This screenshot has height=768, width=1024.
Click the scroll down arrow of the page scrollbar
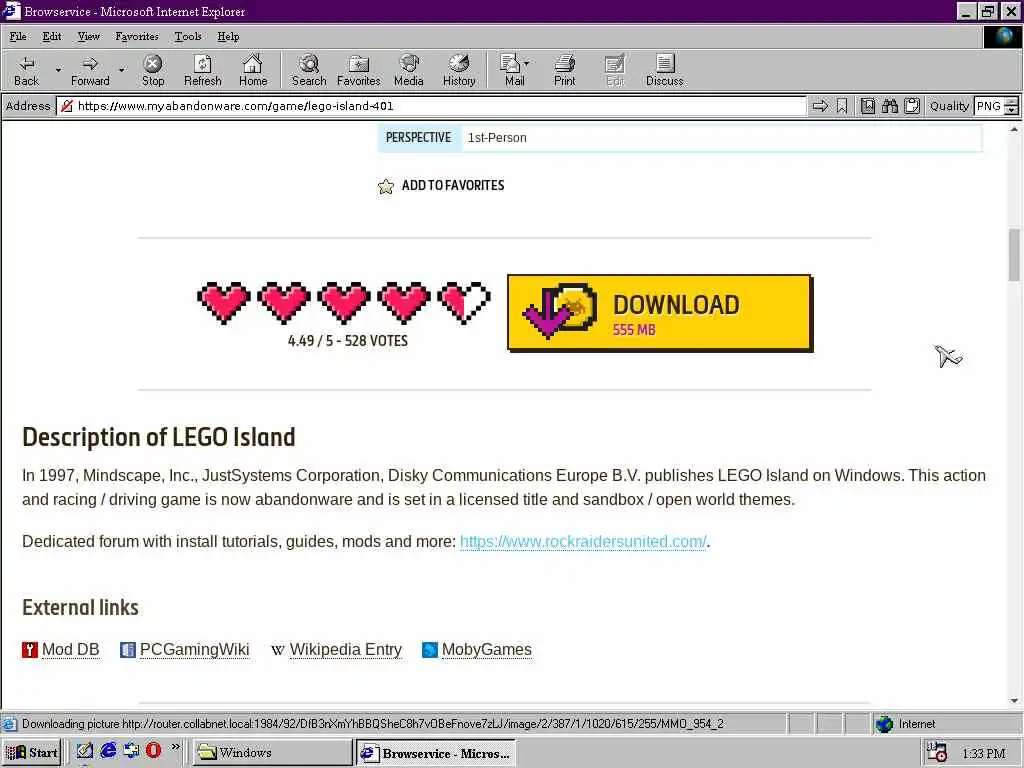pyautogui.click(x=1014, y=701)
